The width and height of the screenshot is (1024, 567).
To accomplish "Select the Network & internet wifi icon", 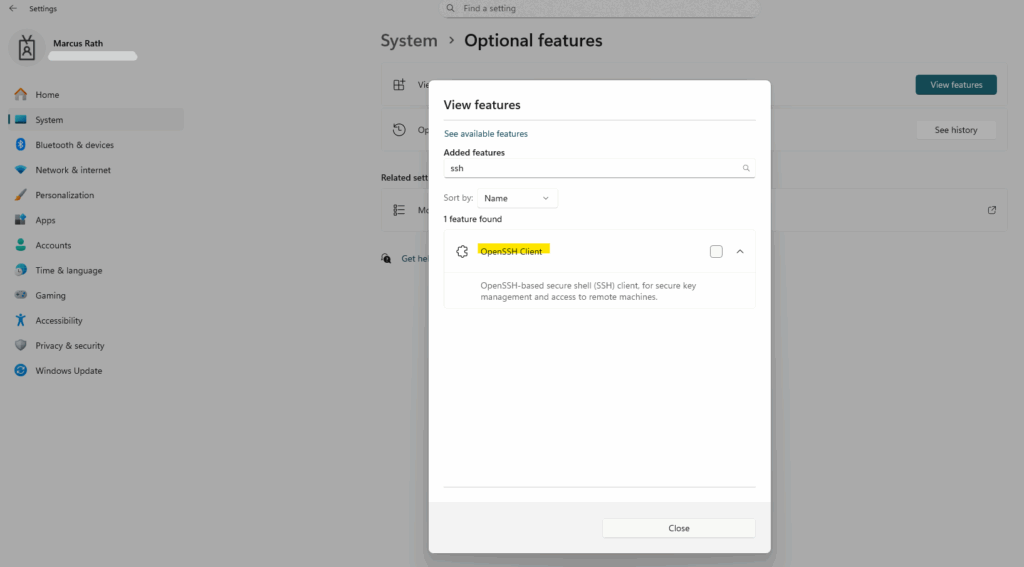I will click(x=21, y=170).
